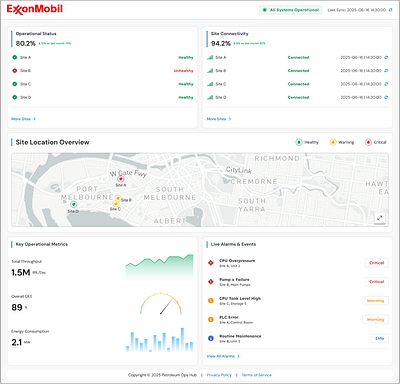Expand the map to fullscreen
This screenshot has height=384, width=400.
coord(379,218)
